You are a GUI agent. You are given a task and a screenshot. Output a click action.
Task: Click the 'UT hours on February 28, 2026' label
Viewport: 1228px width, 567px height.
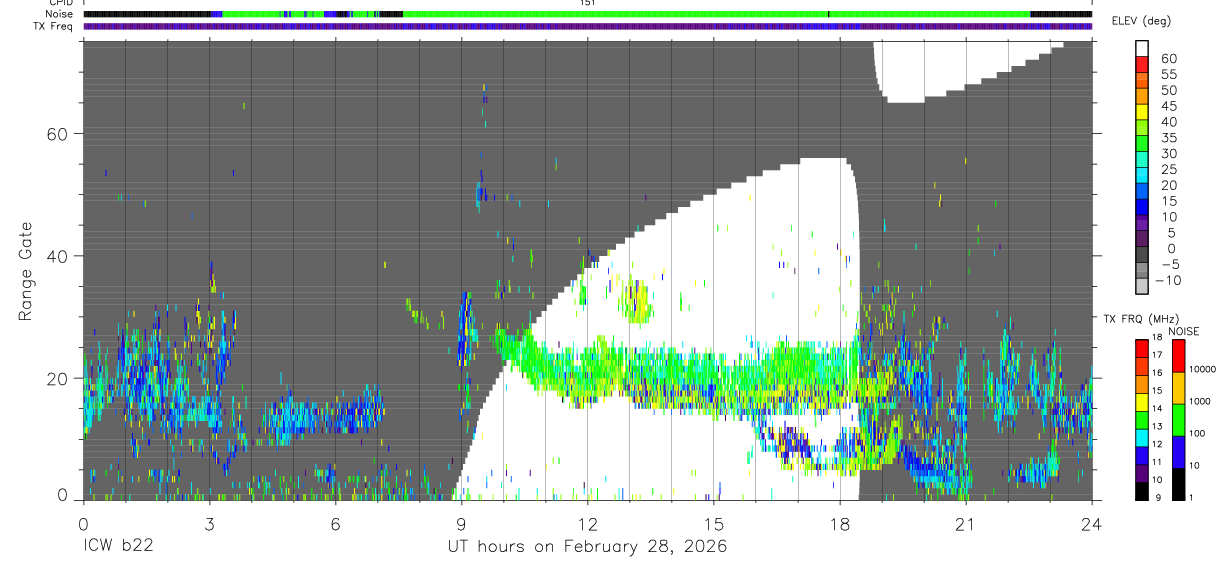[x=586, y=548]
